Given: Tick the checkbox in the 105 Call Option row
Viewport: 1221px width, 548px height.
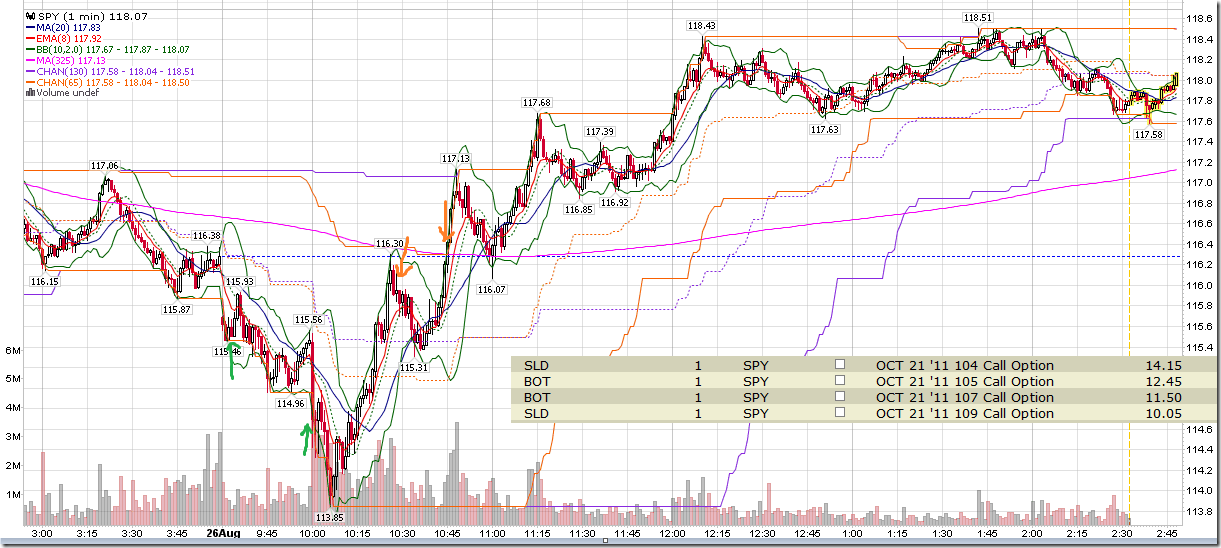Looking at the screenshot, I should coord(840,381).
